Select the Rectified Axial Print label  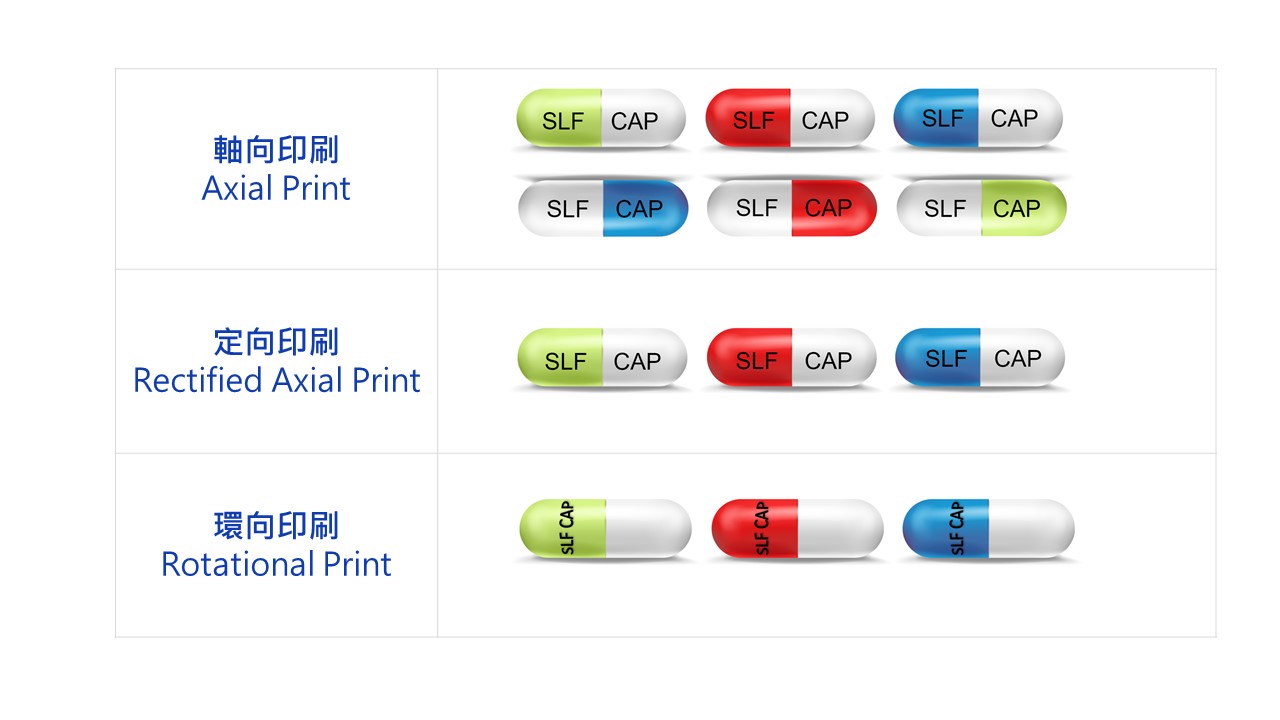pos(277,380)
